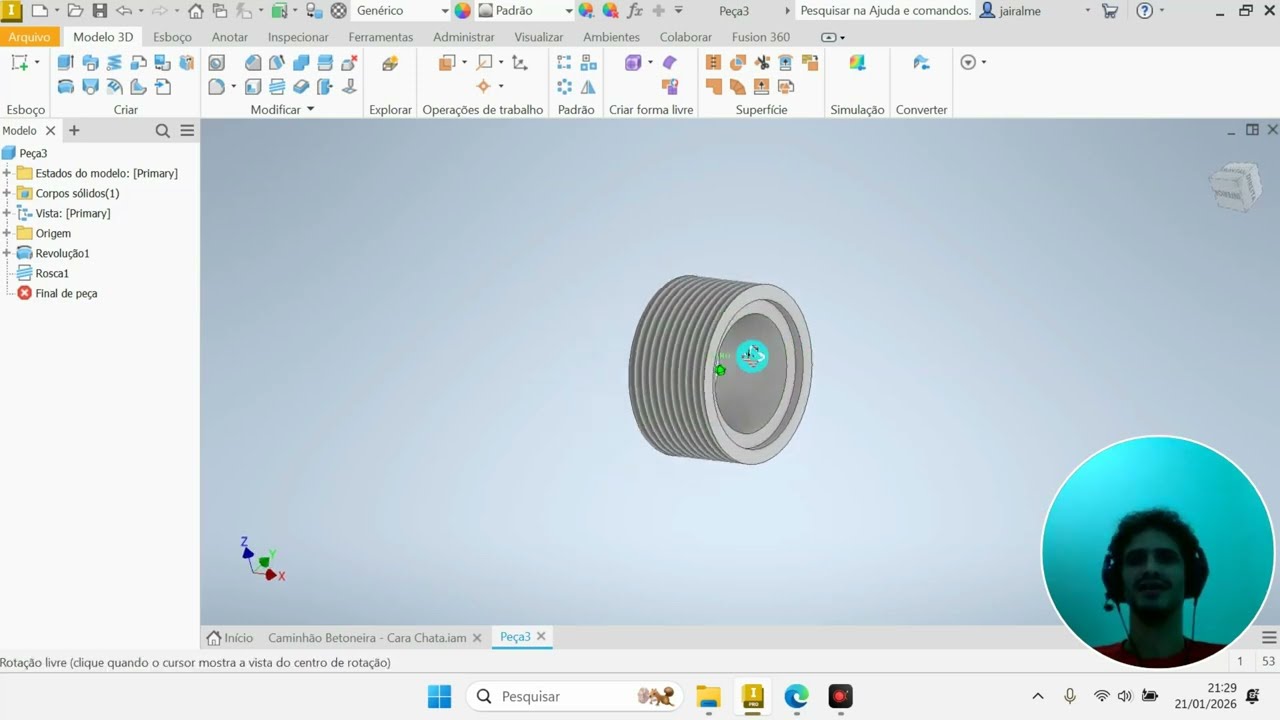
Task: Select the Delete Face tool
Action: pos(349,63)
